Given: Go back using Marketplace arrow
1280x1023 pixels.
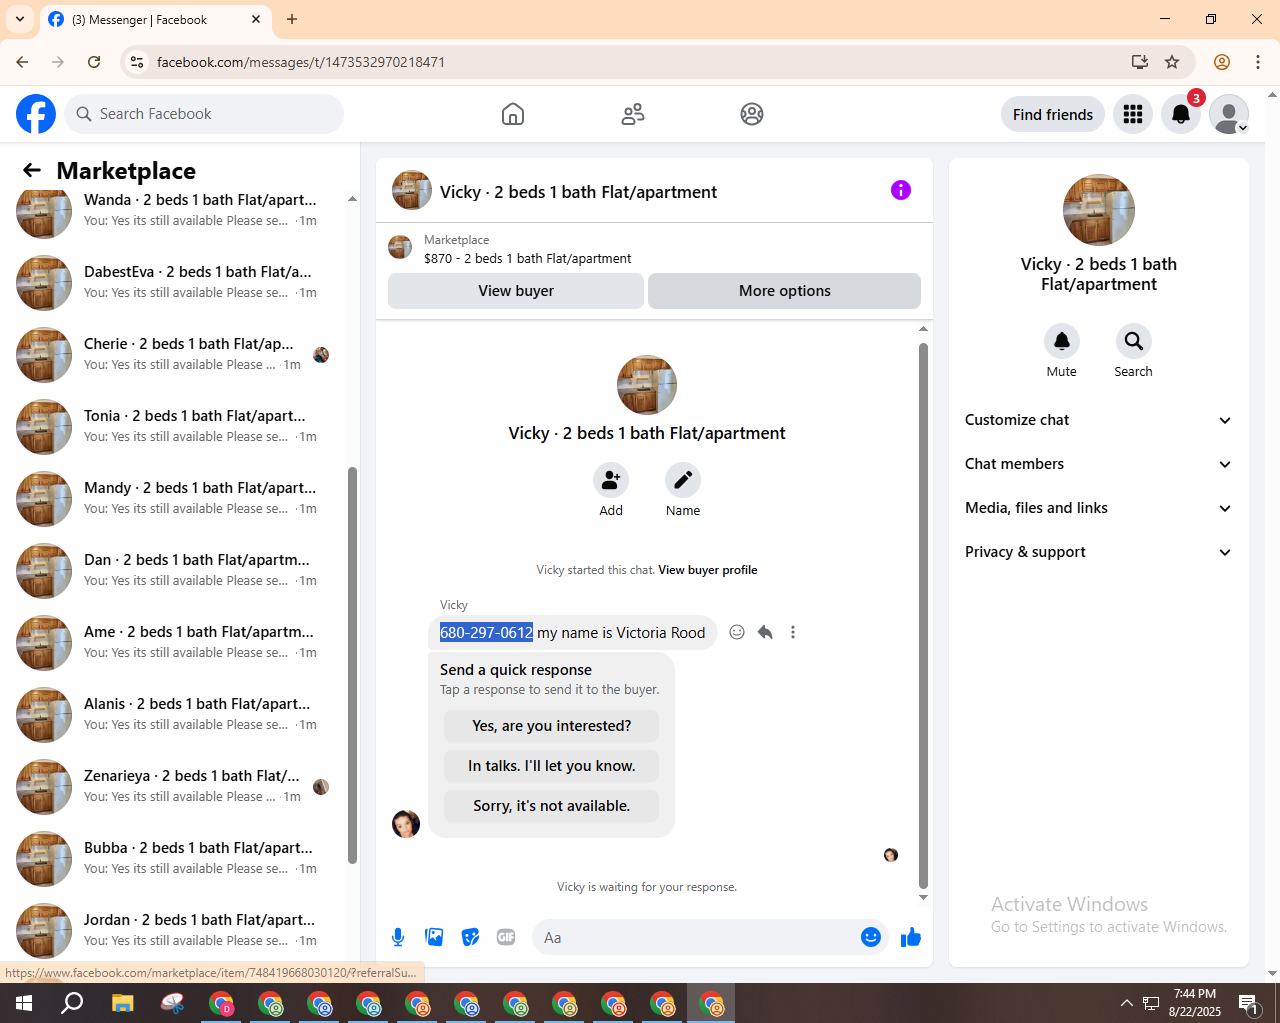Looking at the screenshot, I should [32, 170].
